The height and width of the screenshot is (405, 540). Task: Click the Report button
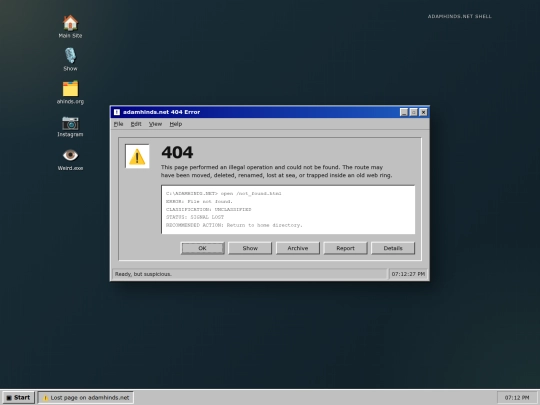345,248
